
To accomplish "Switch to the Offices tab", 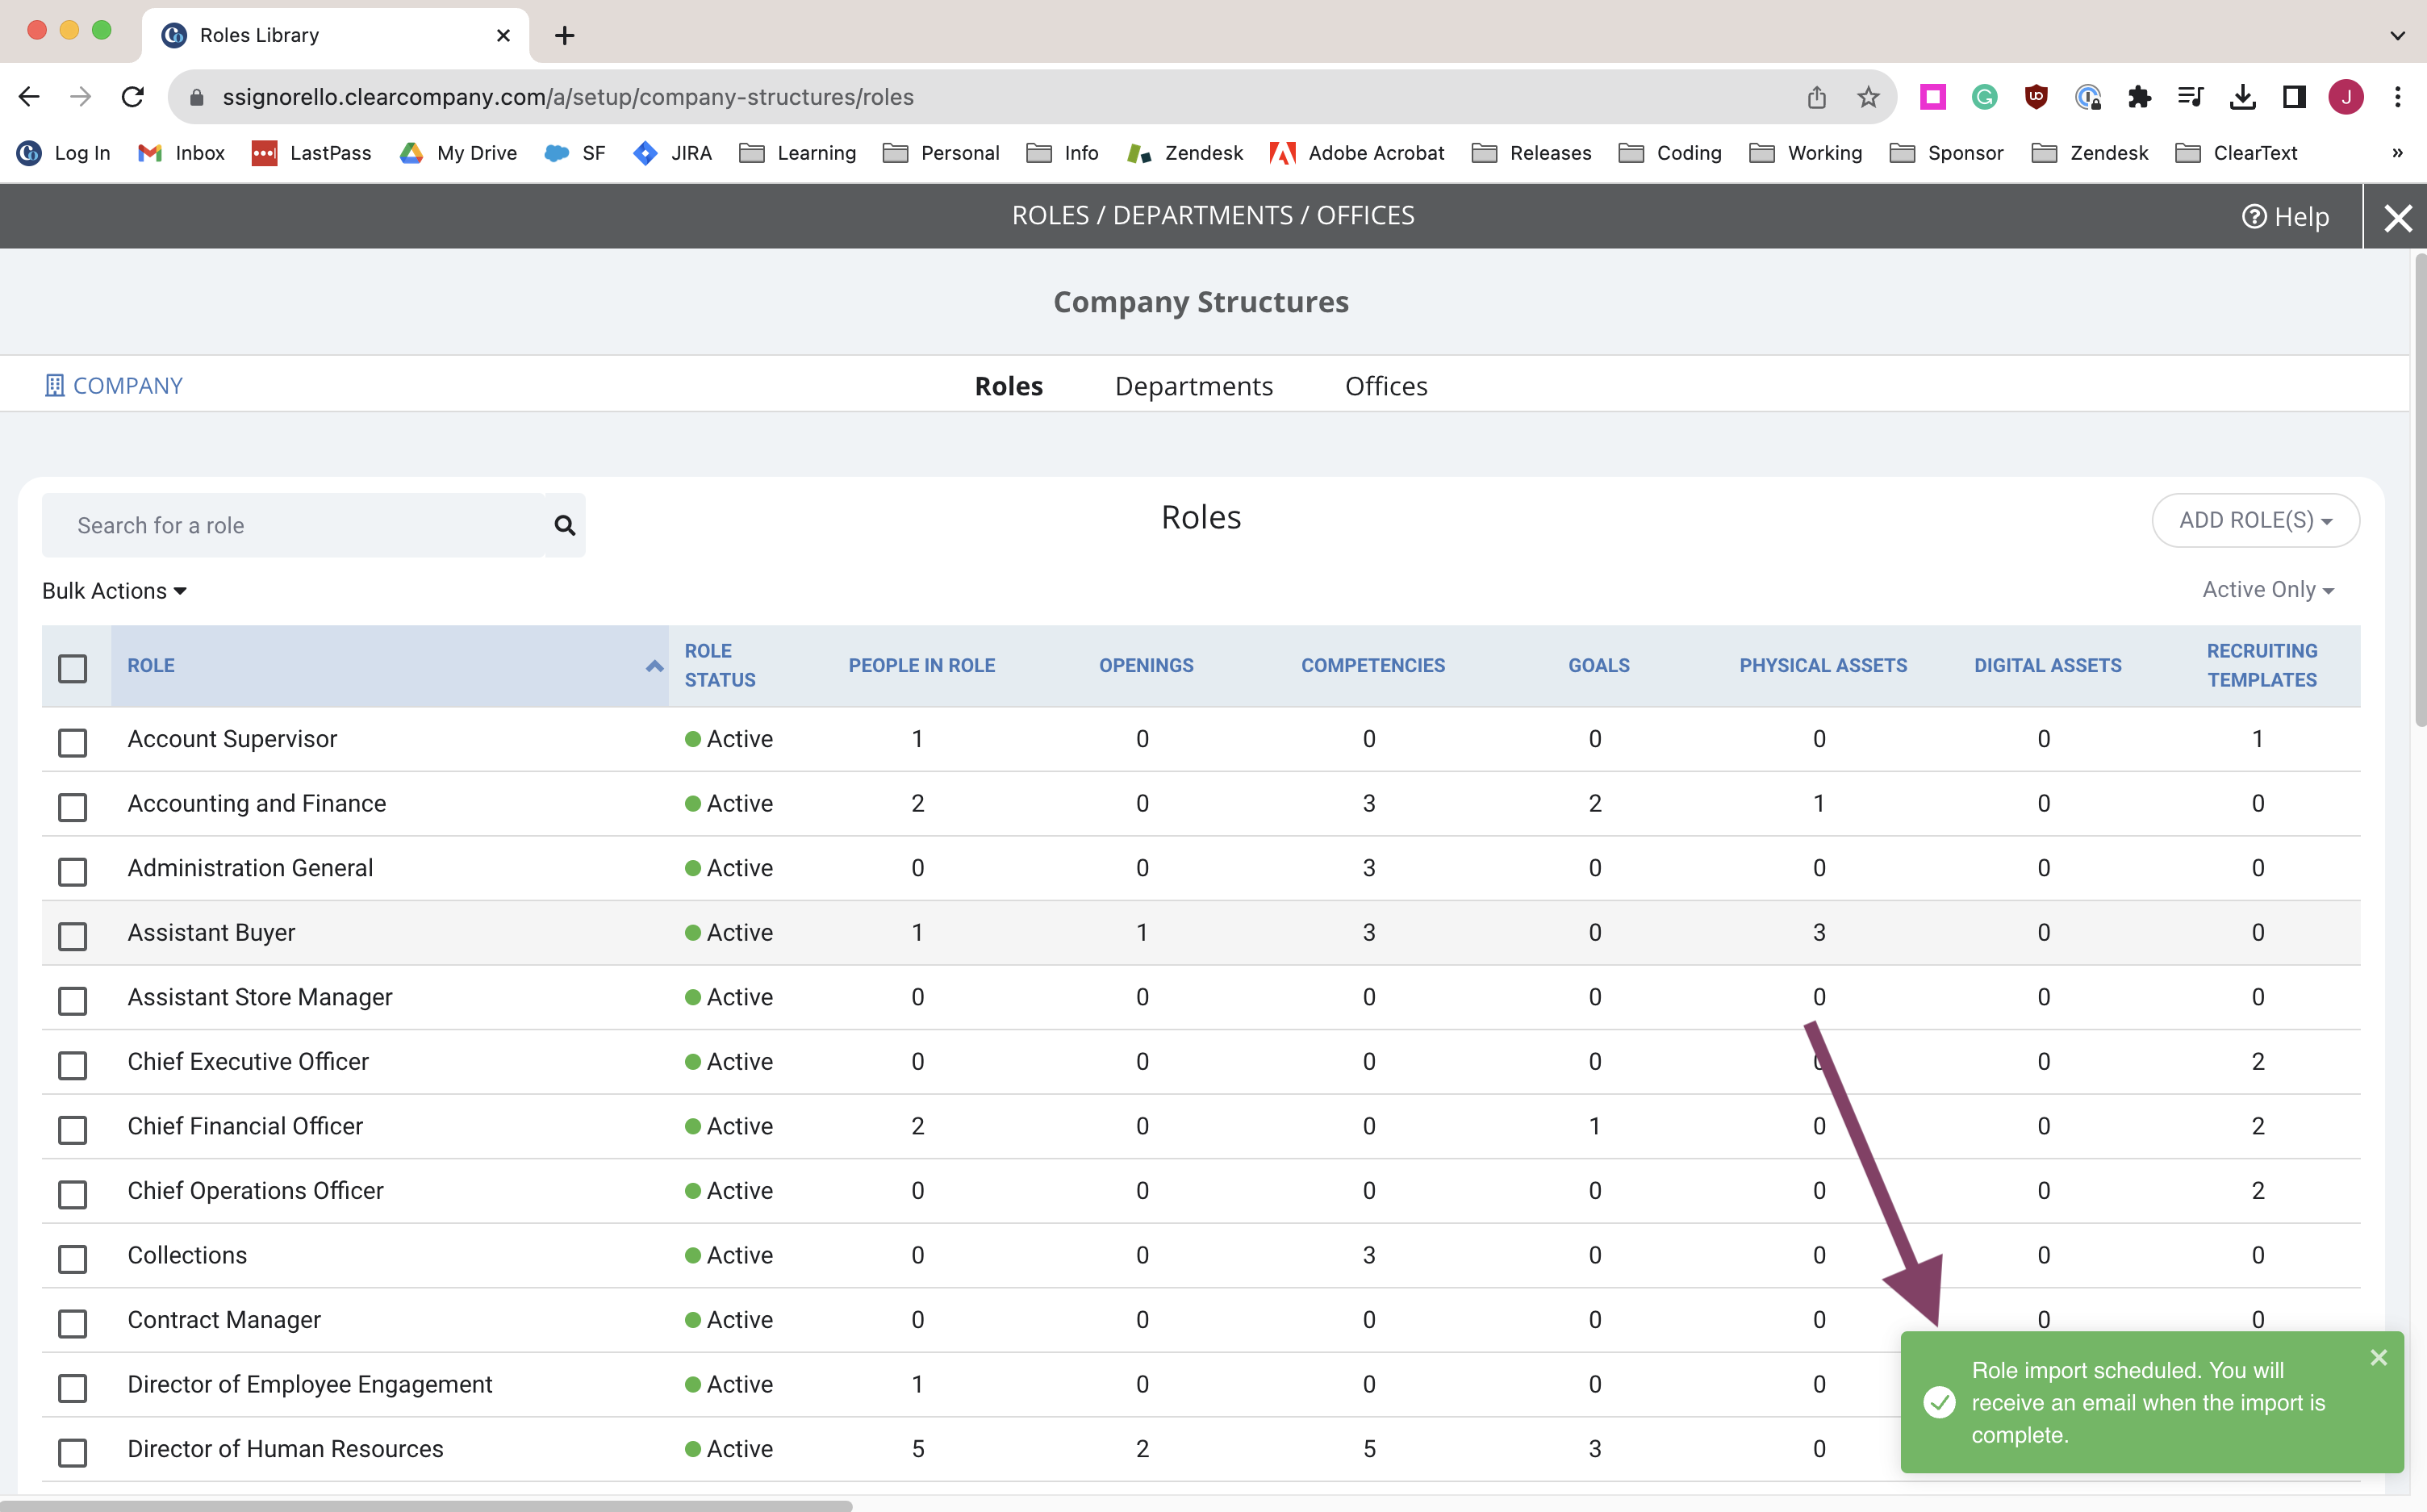I will pos(1386,386).
